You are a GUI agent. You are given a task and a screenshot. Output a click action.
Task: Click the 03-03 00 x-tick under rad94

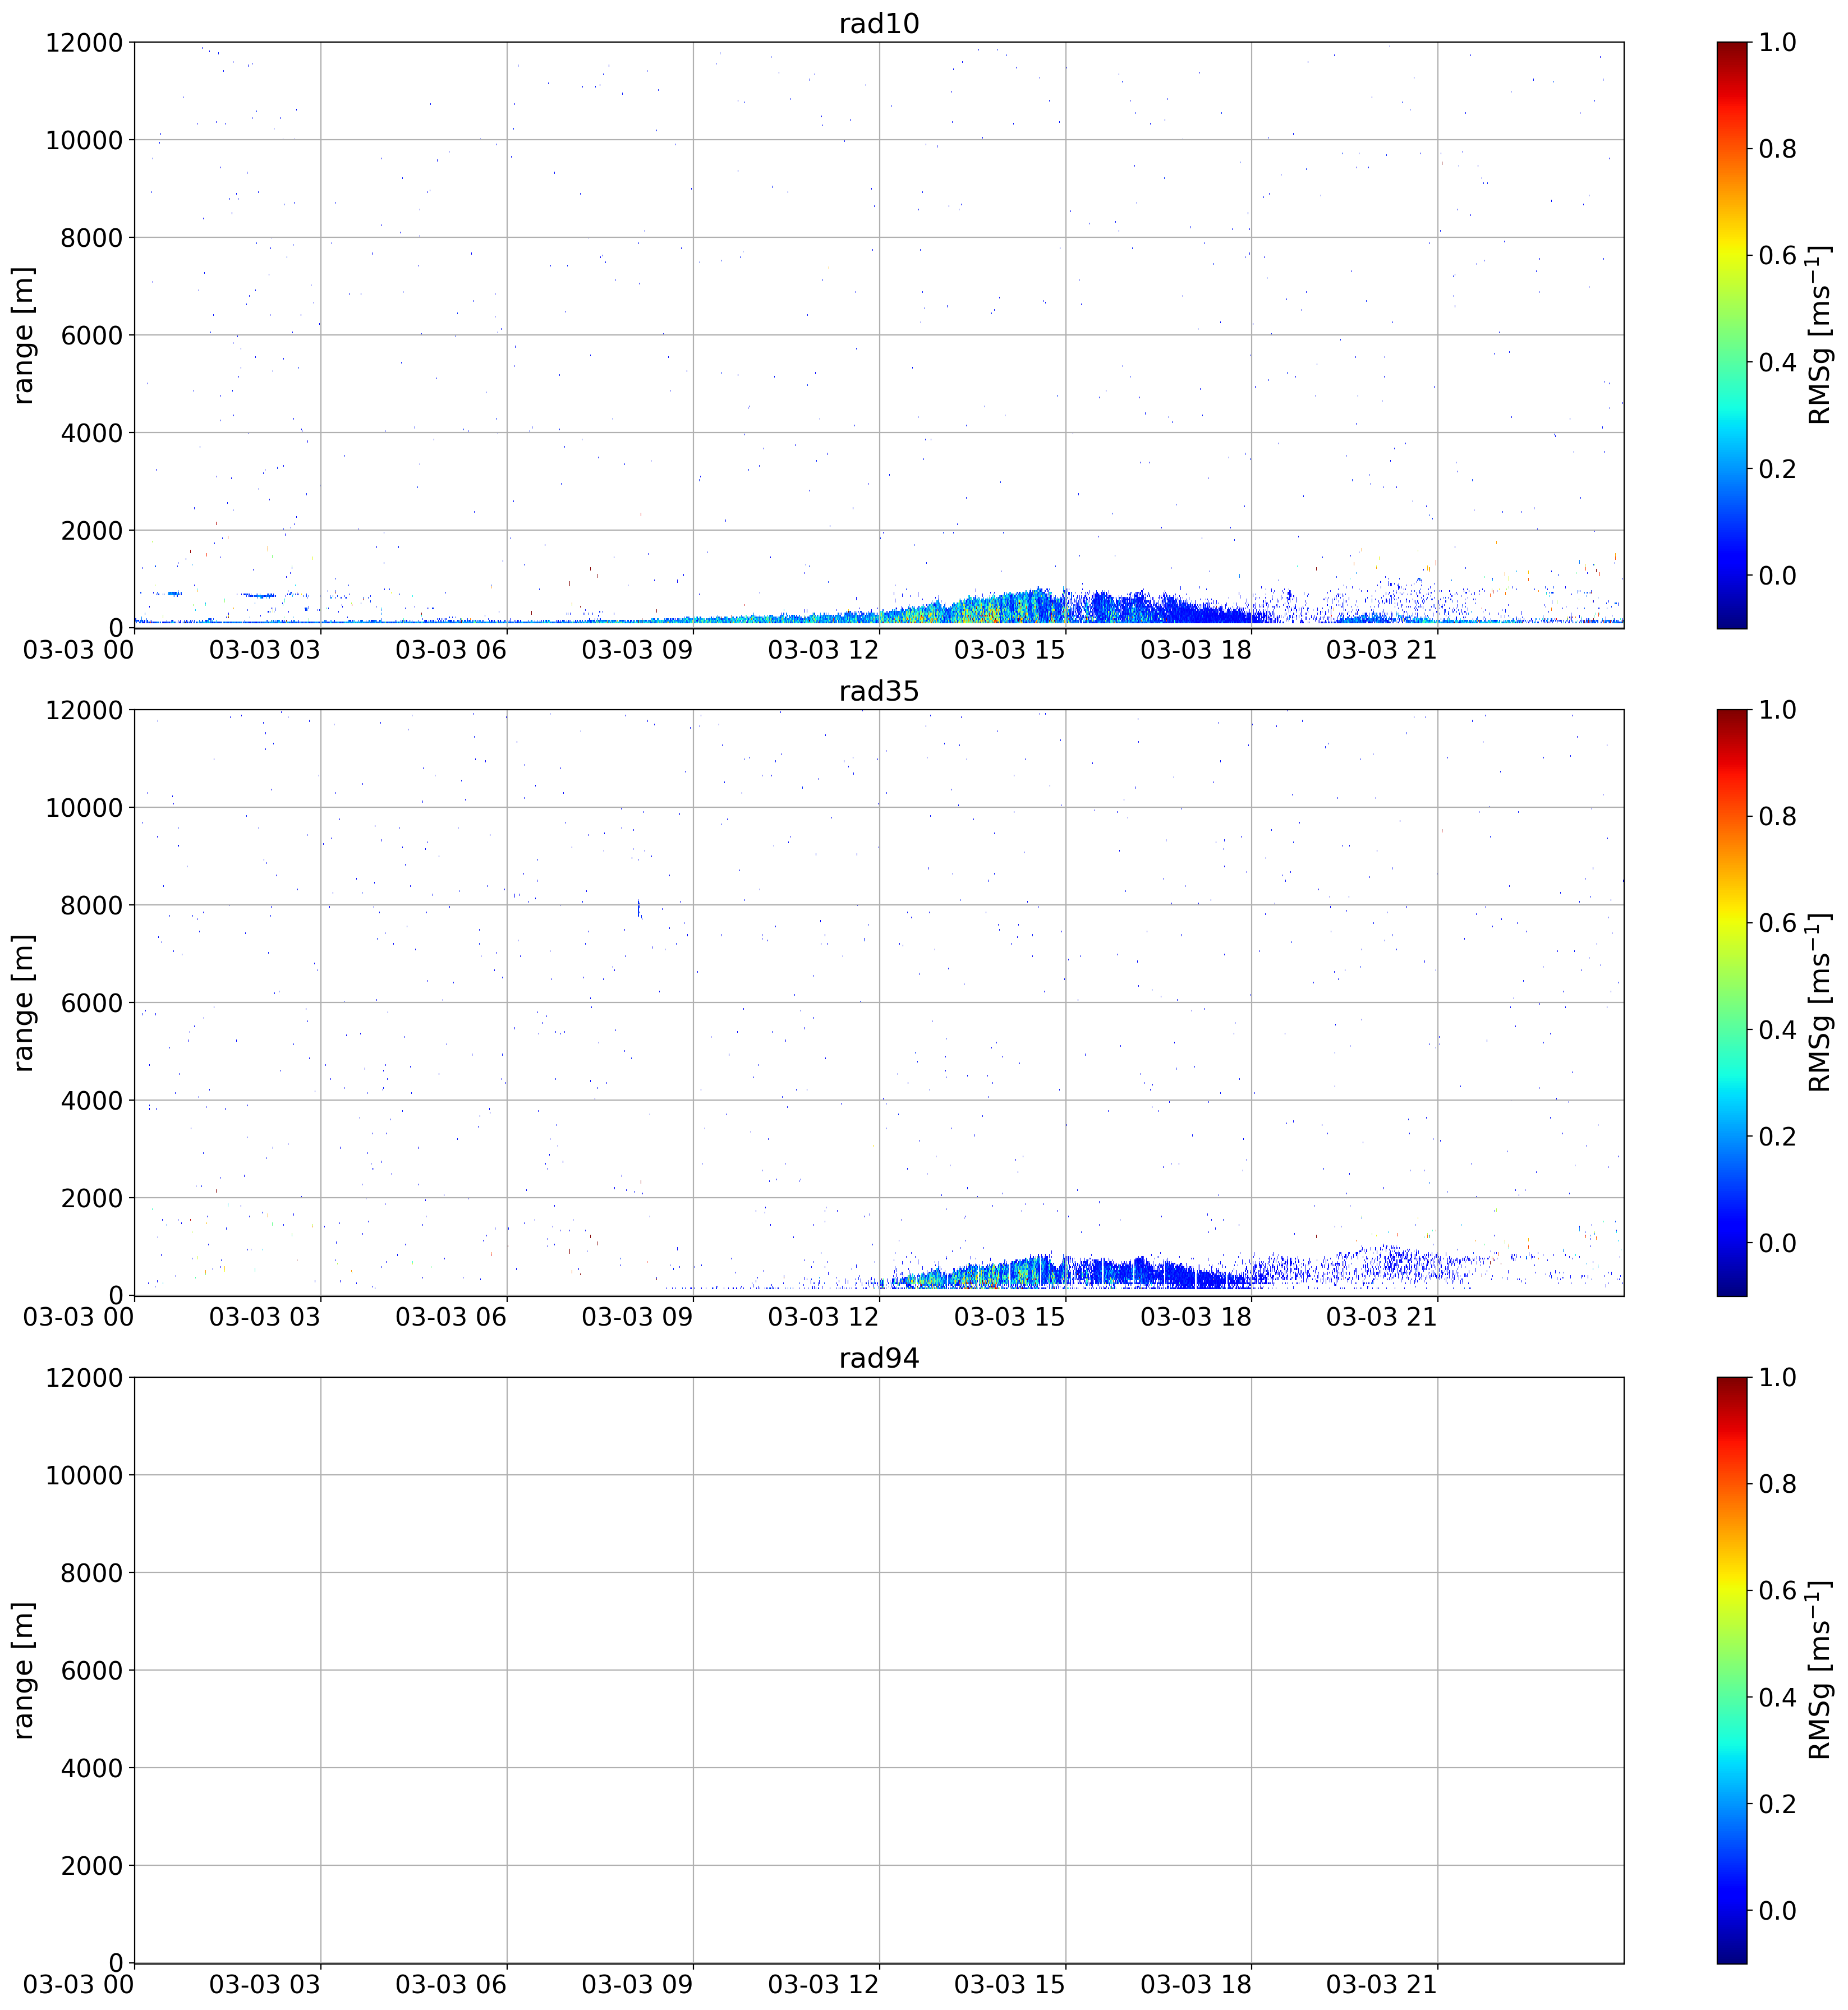tap(79, 1985)
